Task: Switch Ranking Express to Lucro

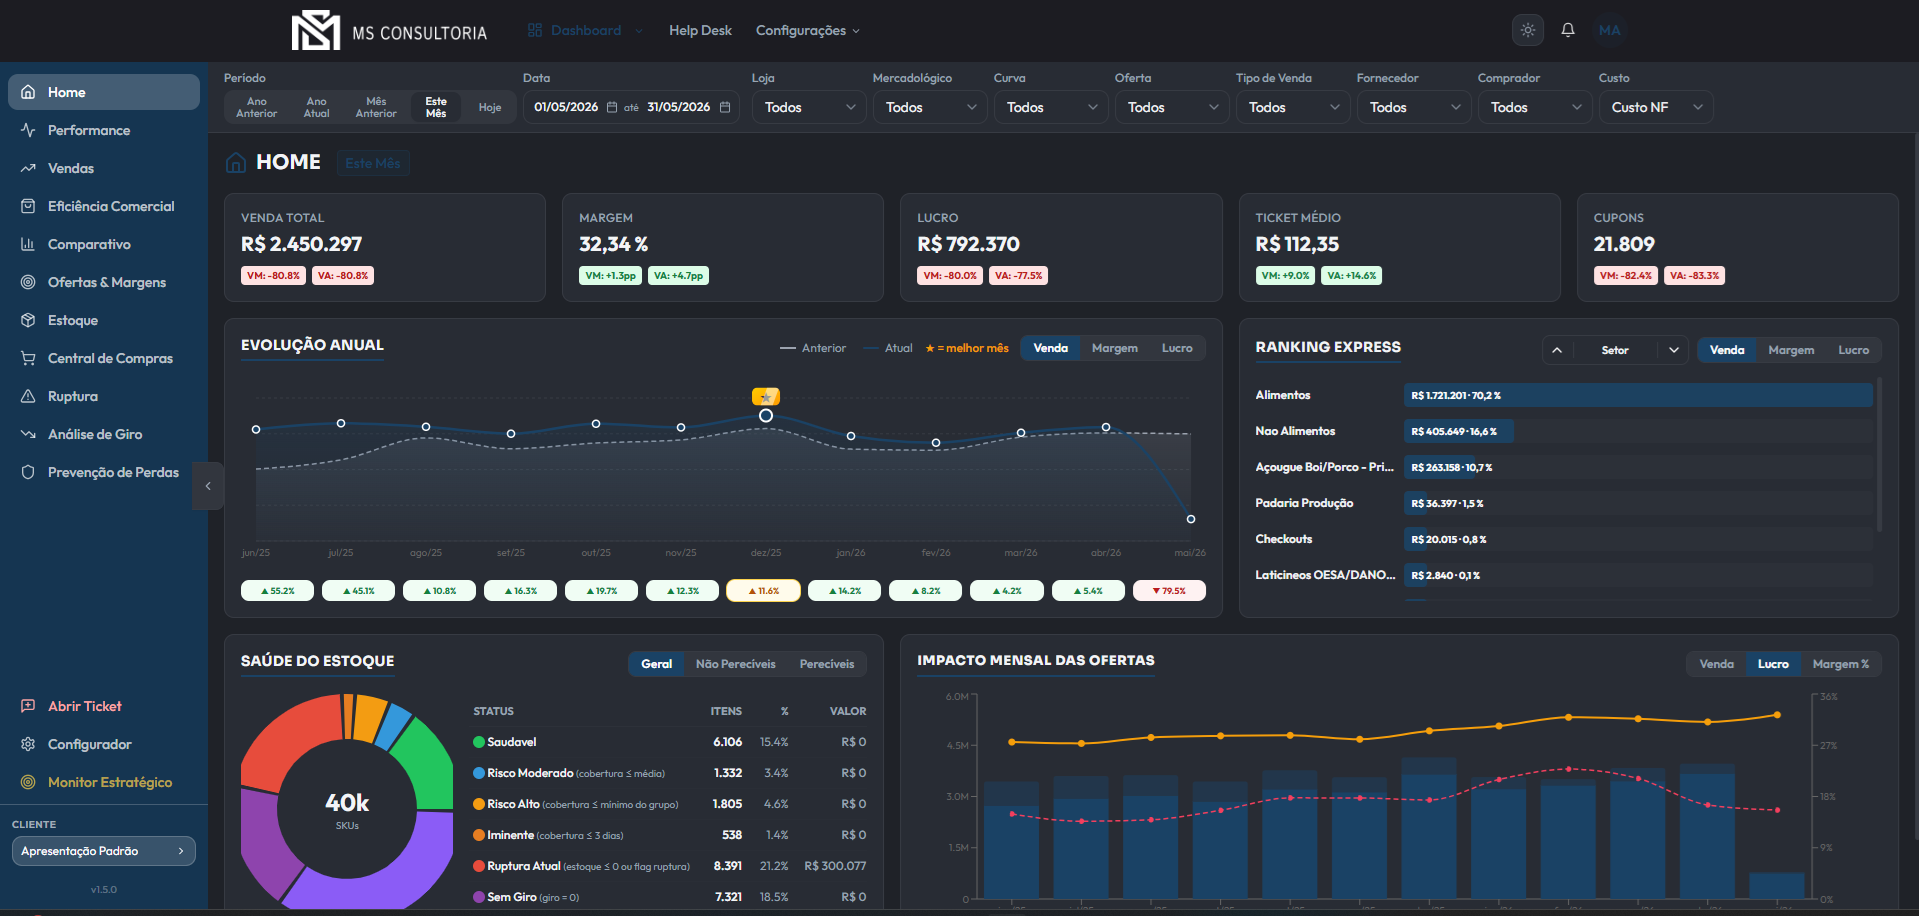Action: [1853, 350]
